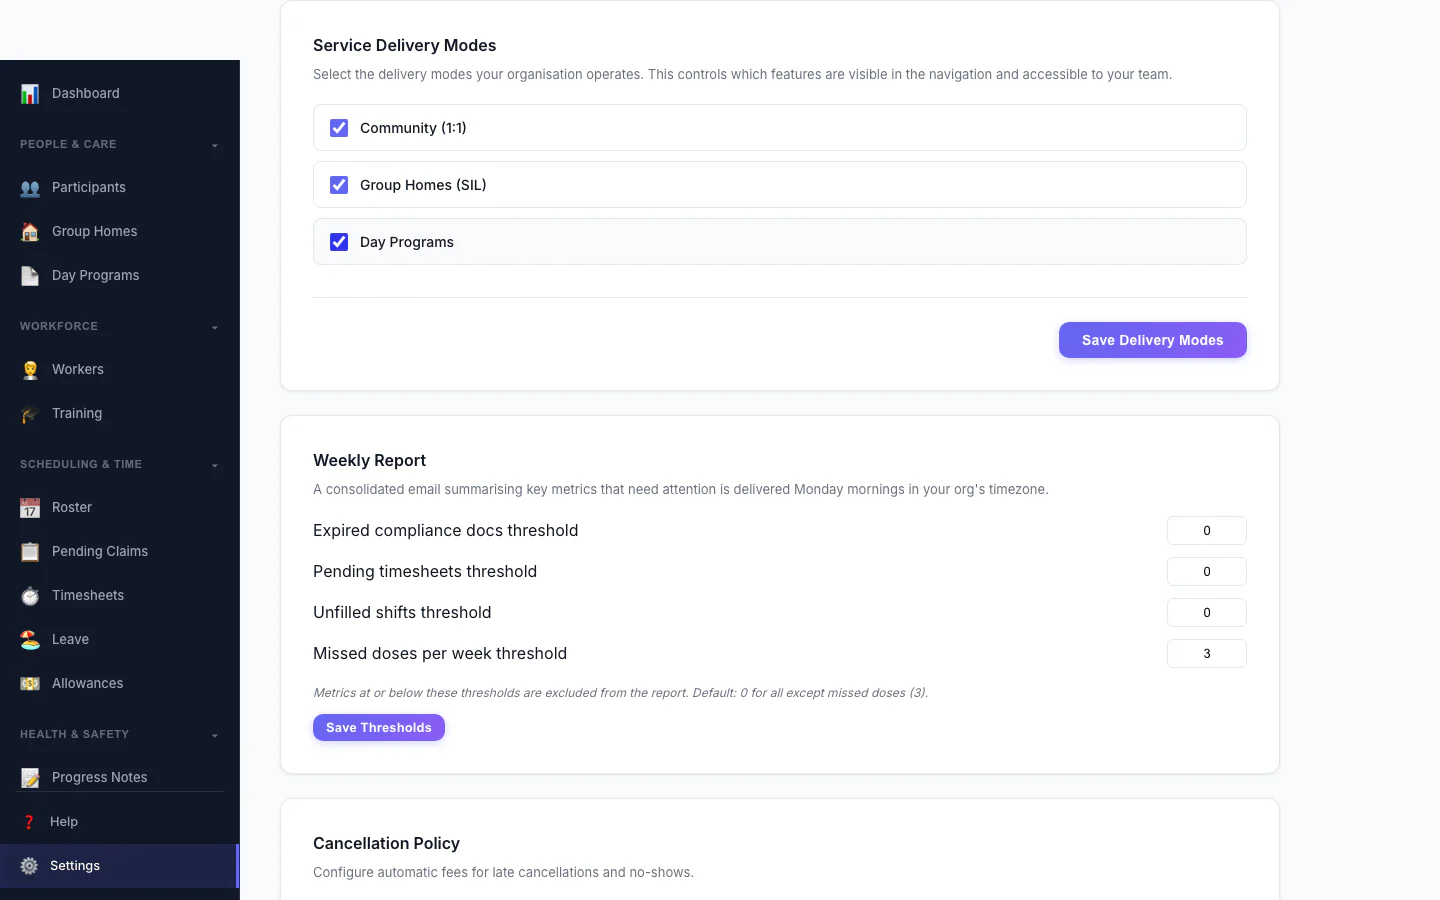Uncheck the Community (1:1) checkbox

pos(339,128)
